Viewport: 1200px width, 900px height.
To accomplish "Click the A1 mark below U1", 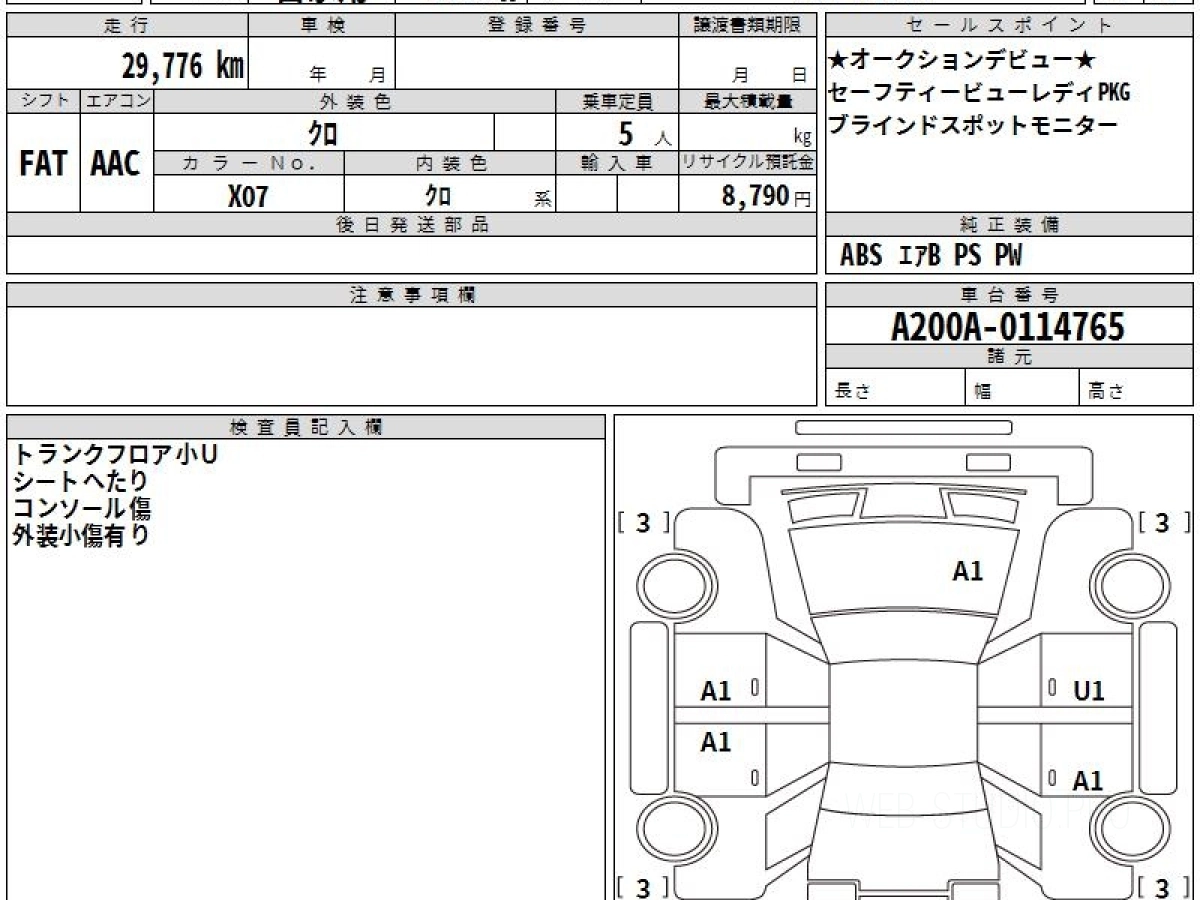I will click(1088, 781).
